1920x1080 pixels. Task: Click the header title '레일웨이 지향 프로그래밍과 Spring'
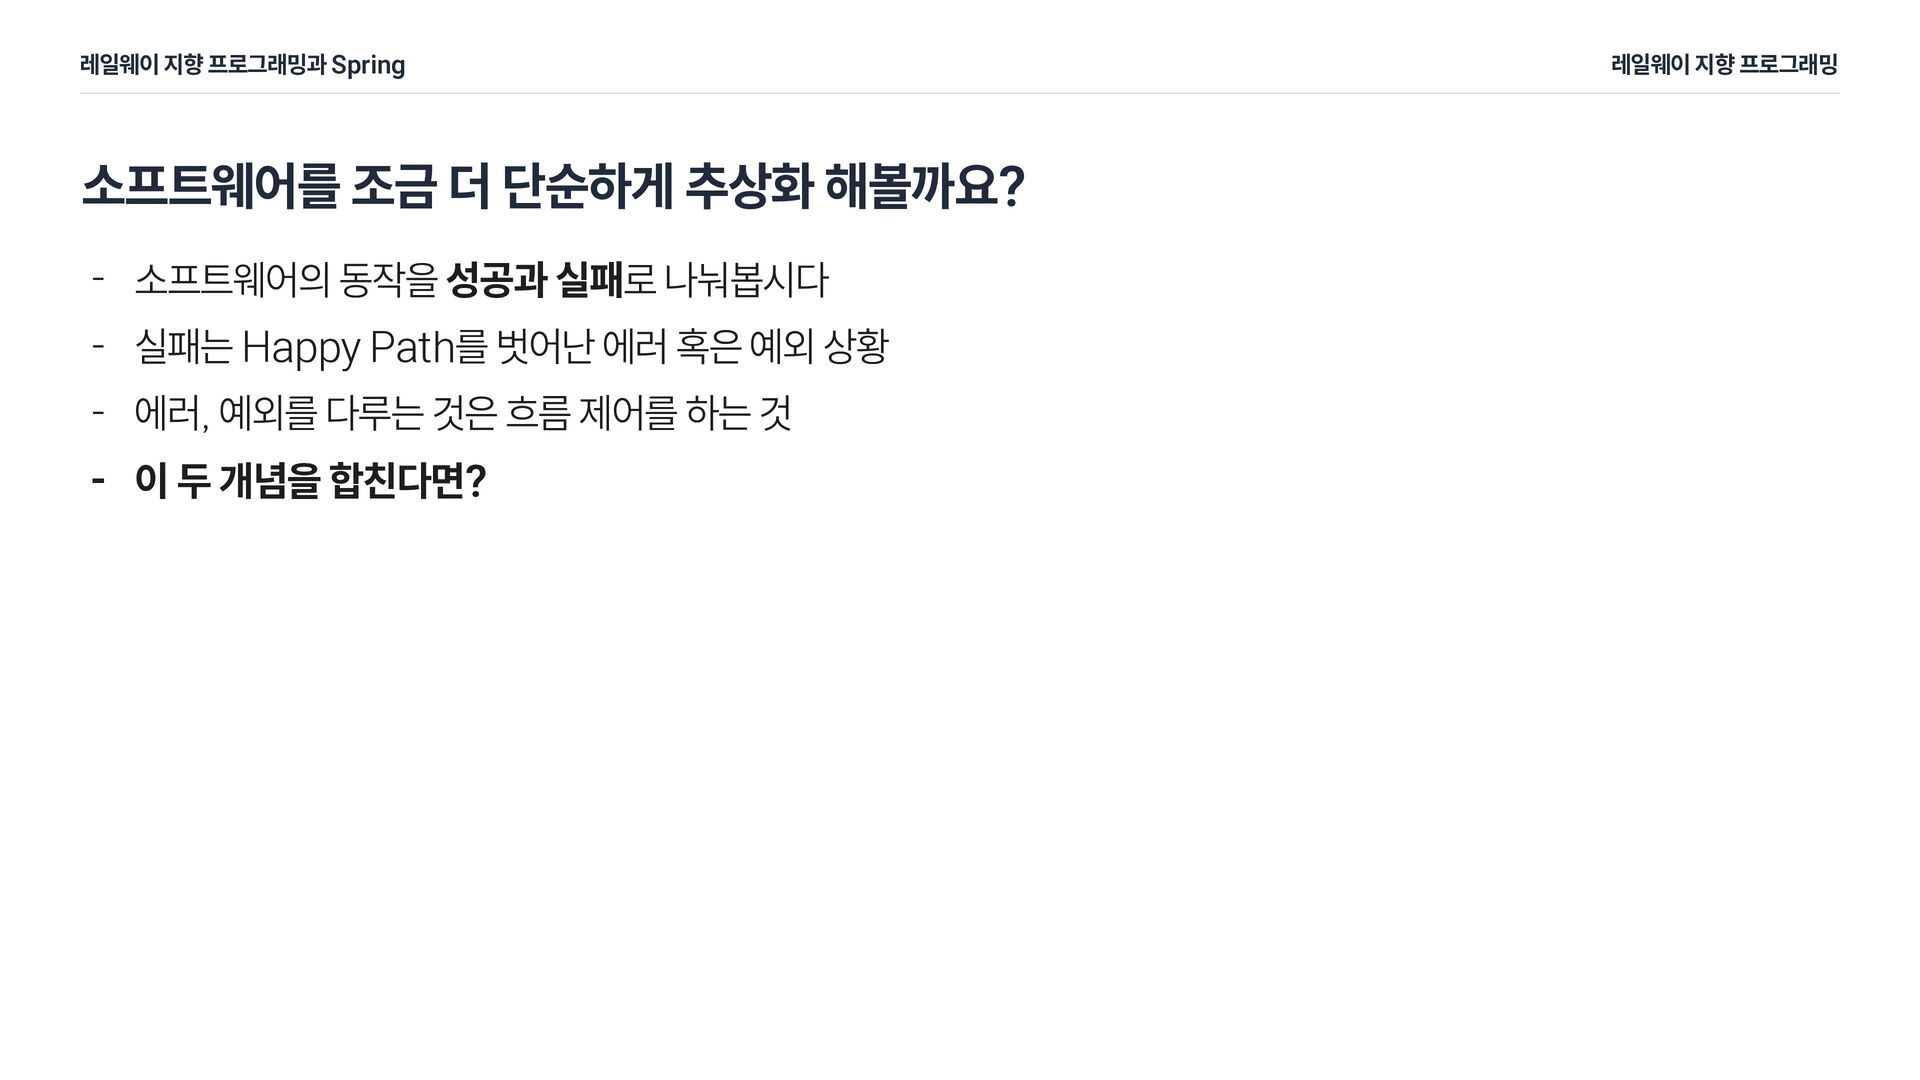pyautogui.click(x=242, y=65)
